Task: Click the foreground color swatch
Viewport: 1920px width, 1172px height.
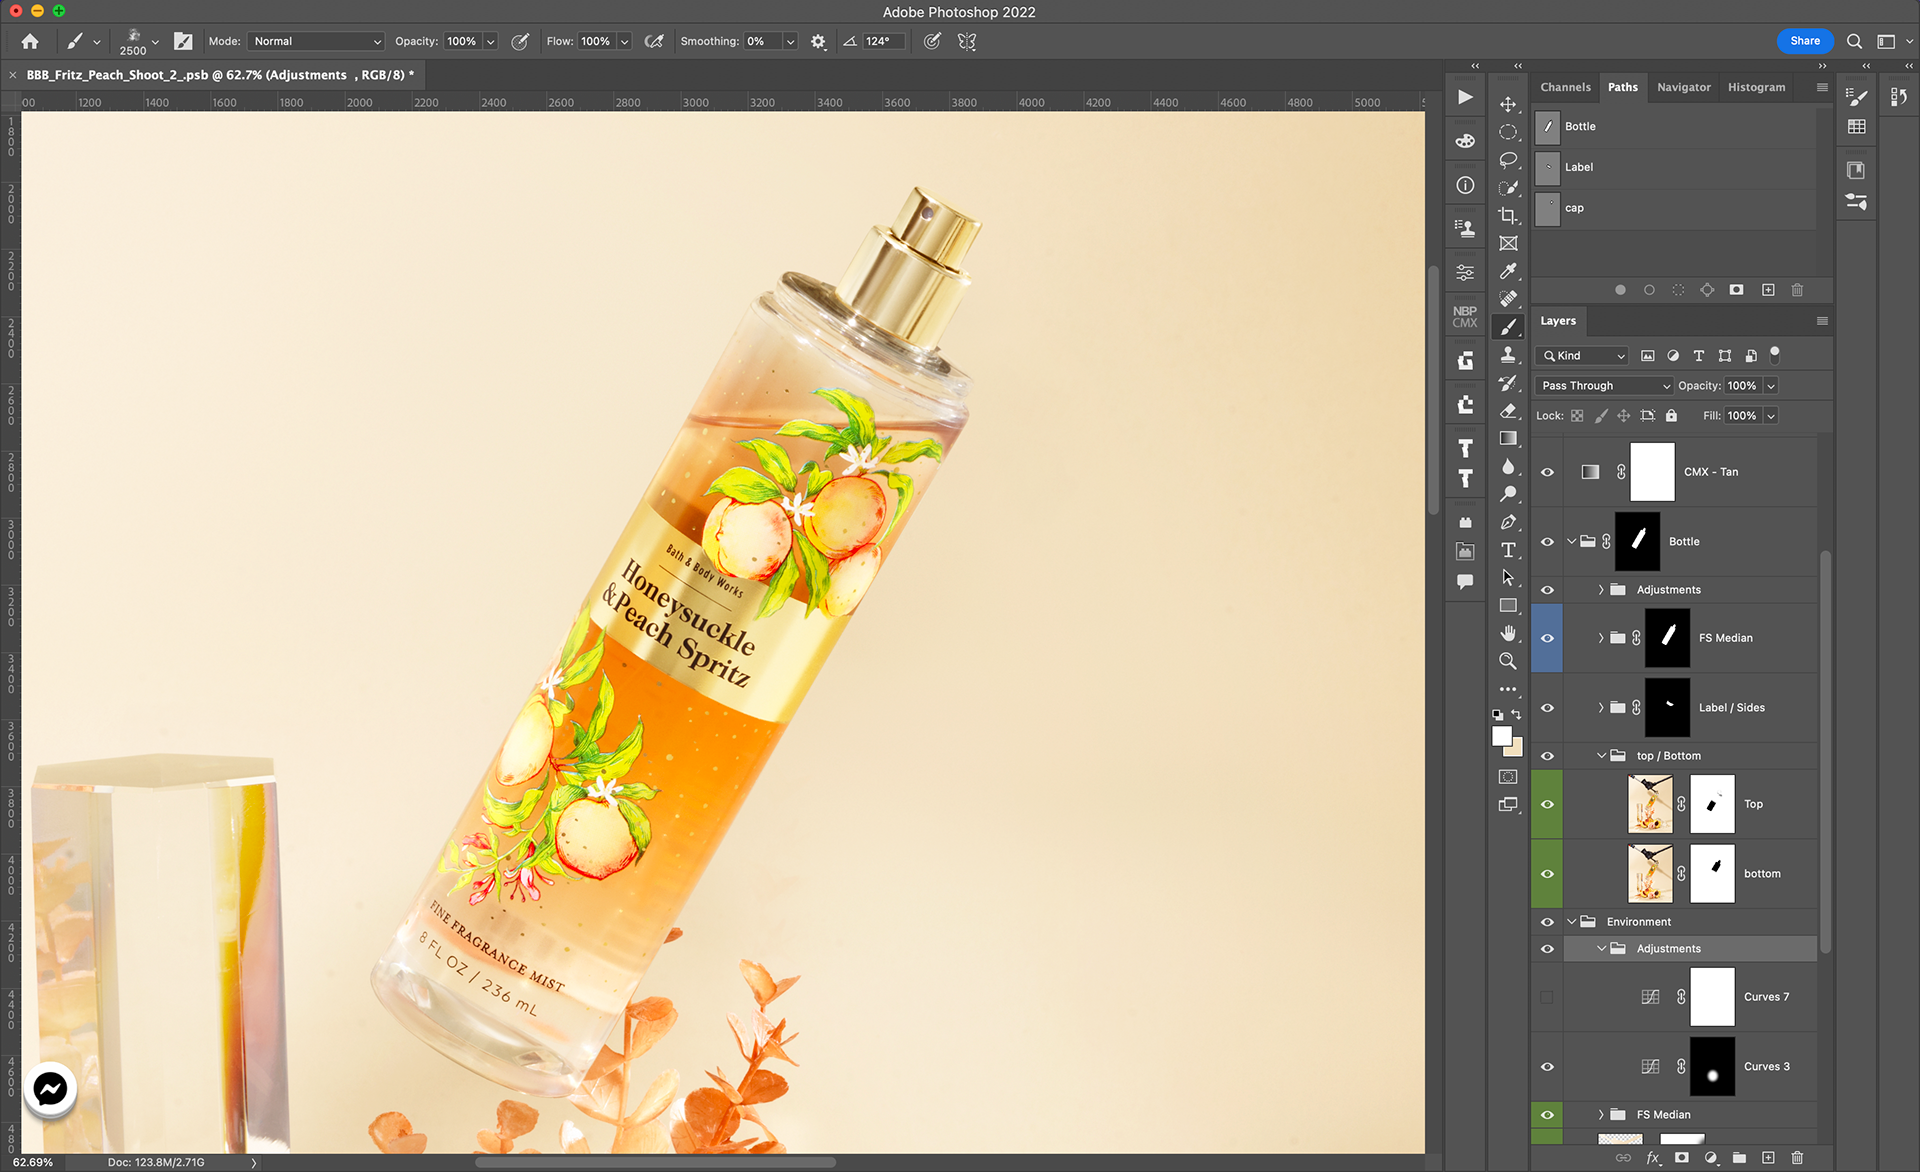Action: (1501, 736)
